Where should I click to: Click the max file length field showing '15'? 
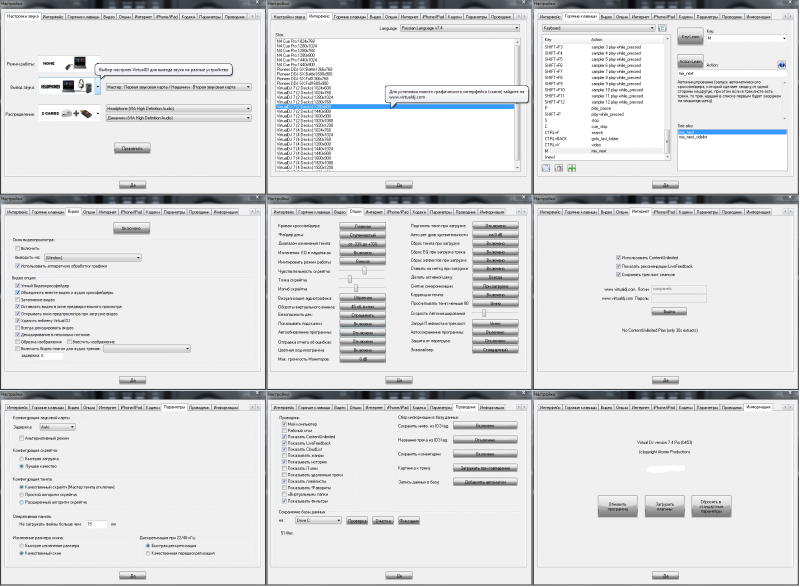pos(96,524)
